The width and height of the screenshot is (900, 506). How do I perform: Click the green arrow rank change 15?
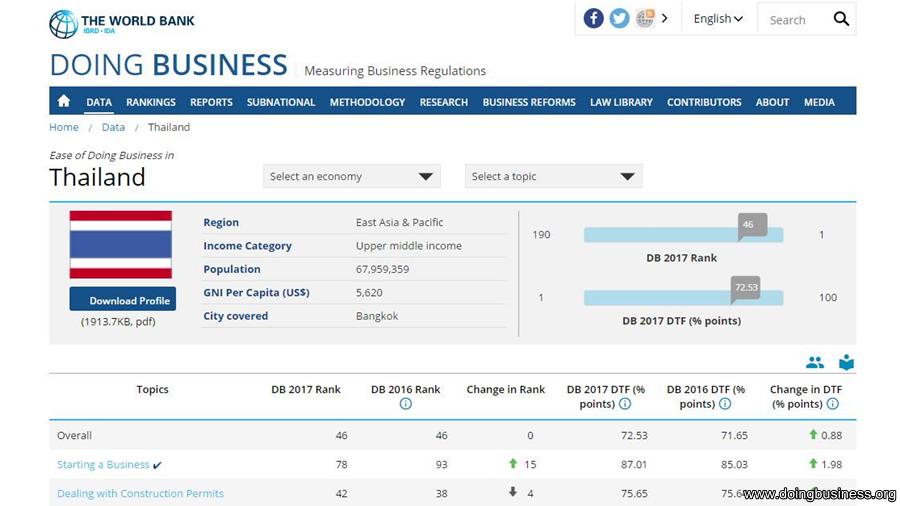pyautogui.click(x=513, y=463)
